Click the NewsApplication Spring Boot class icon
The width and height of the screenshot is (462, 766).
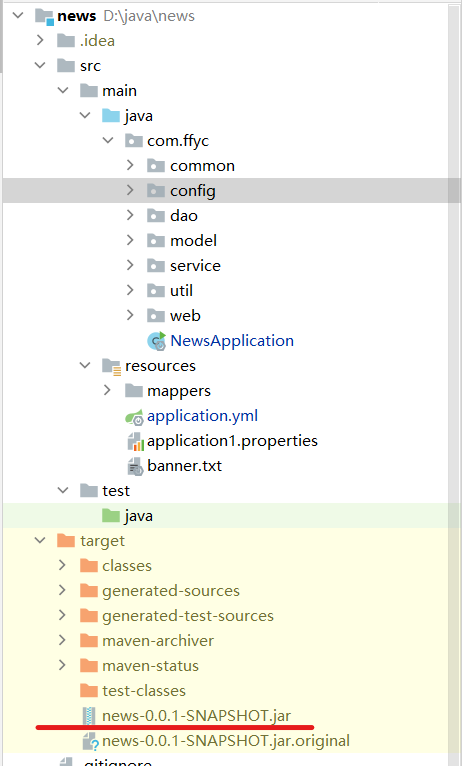click(x=157, y=341)
